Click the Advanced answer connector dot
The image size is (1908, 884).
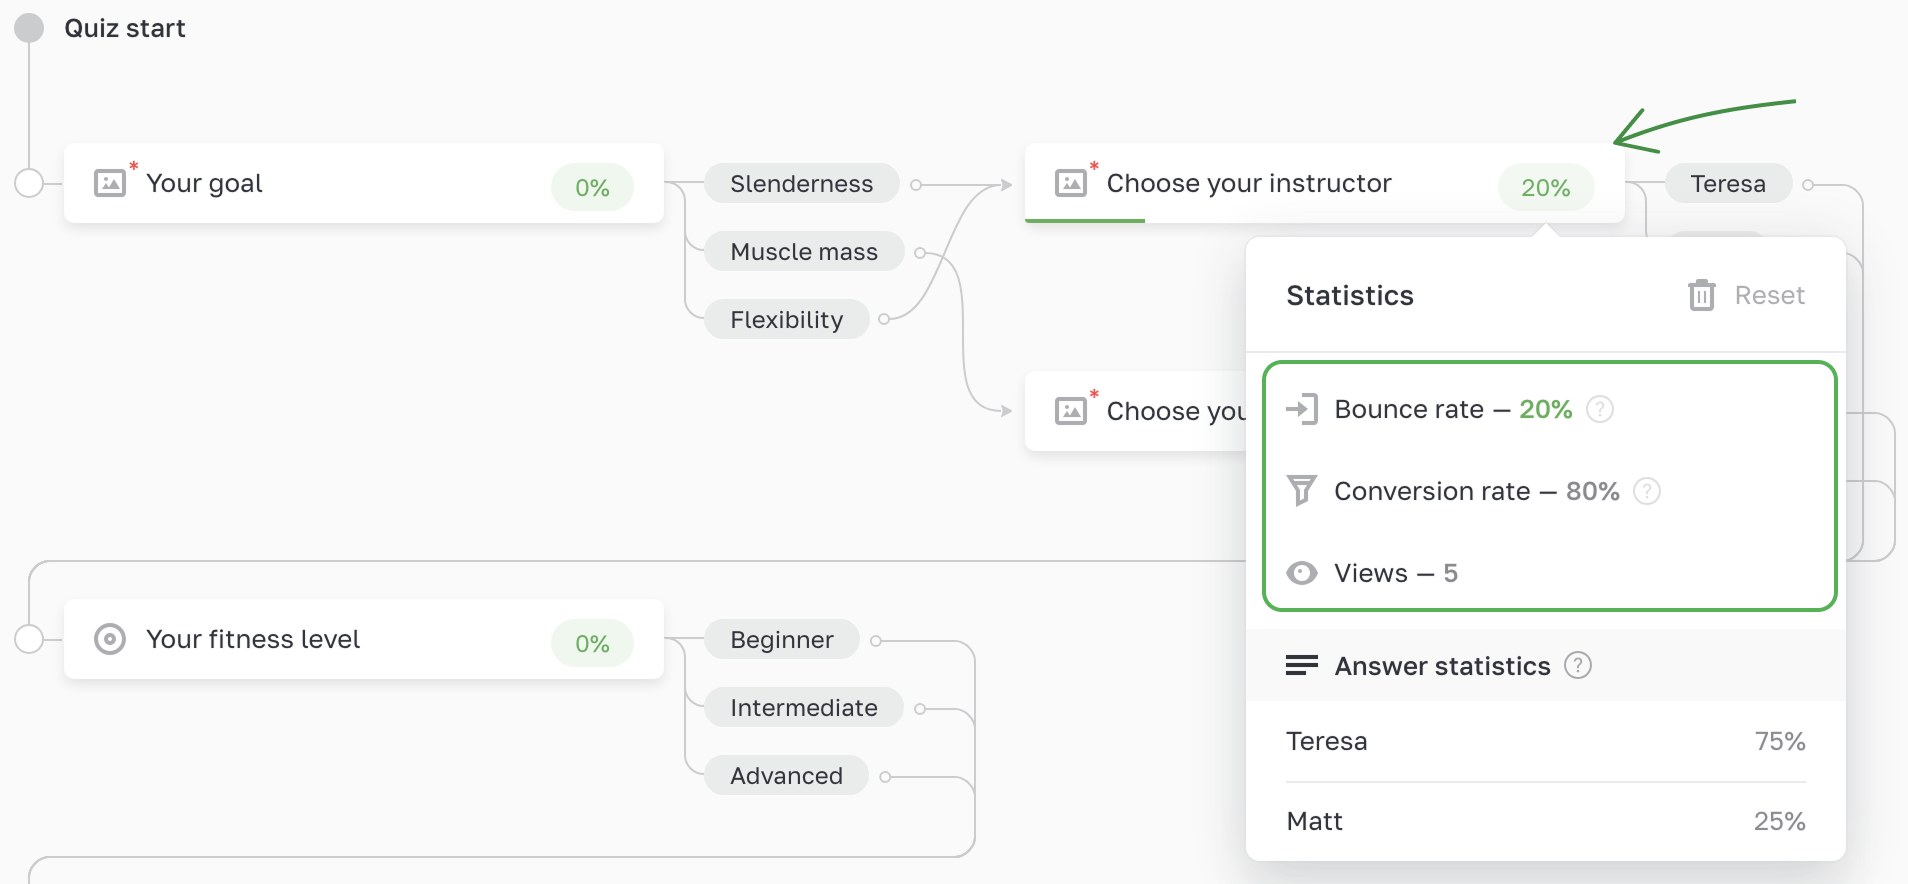click(x=885, y=776)
